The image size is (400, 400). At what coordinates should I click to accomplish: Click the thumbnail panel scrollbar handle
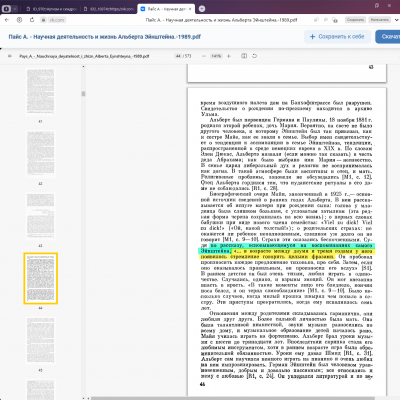coord(83,94)
